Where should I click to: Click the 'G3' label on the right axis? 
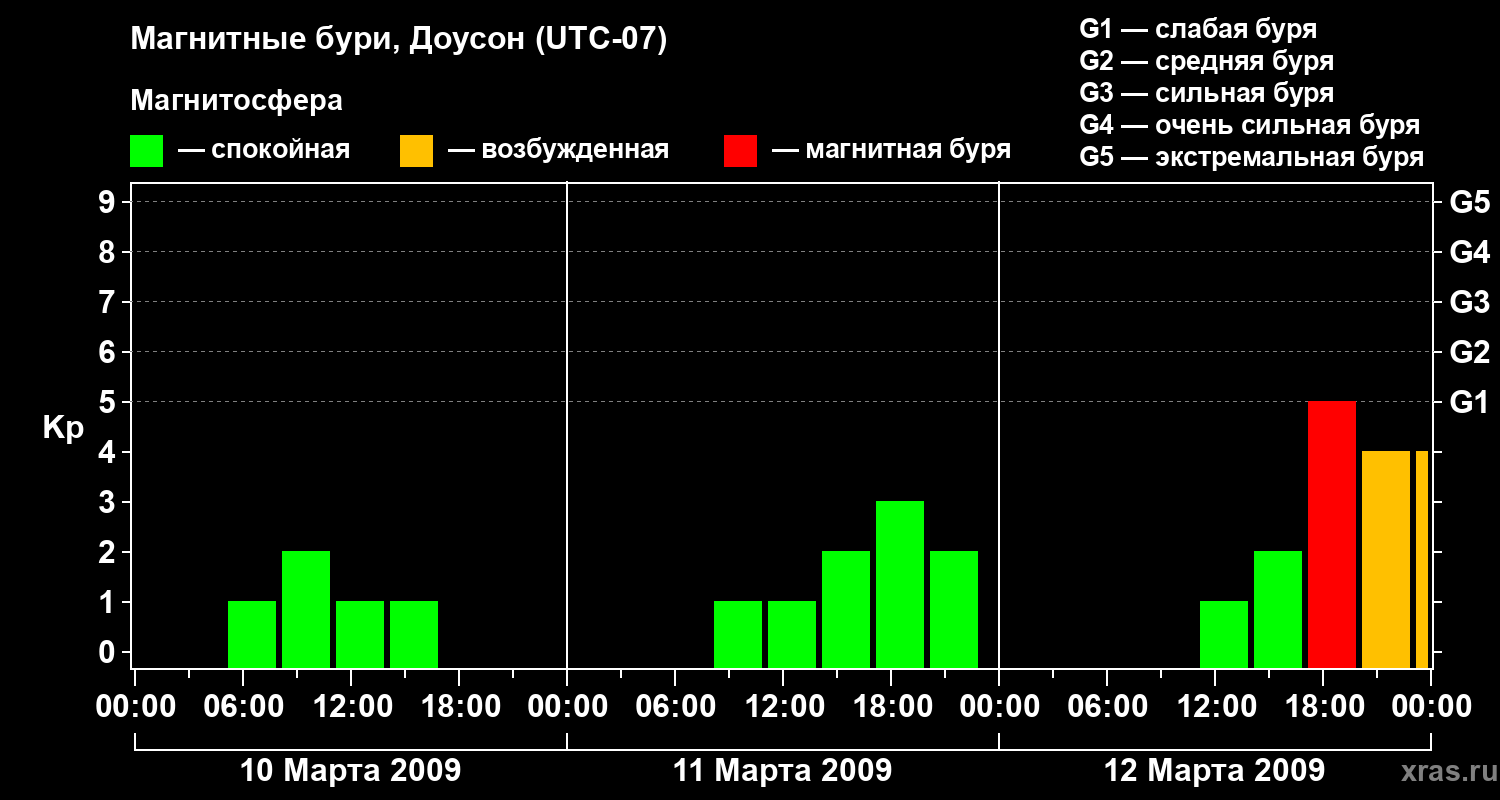(1470, 302)
